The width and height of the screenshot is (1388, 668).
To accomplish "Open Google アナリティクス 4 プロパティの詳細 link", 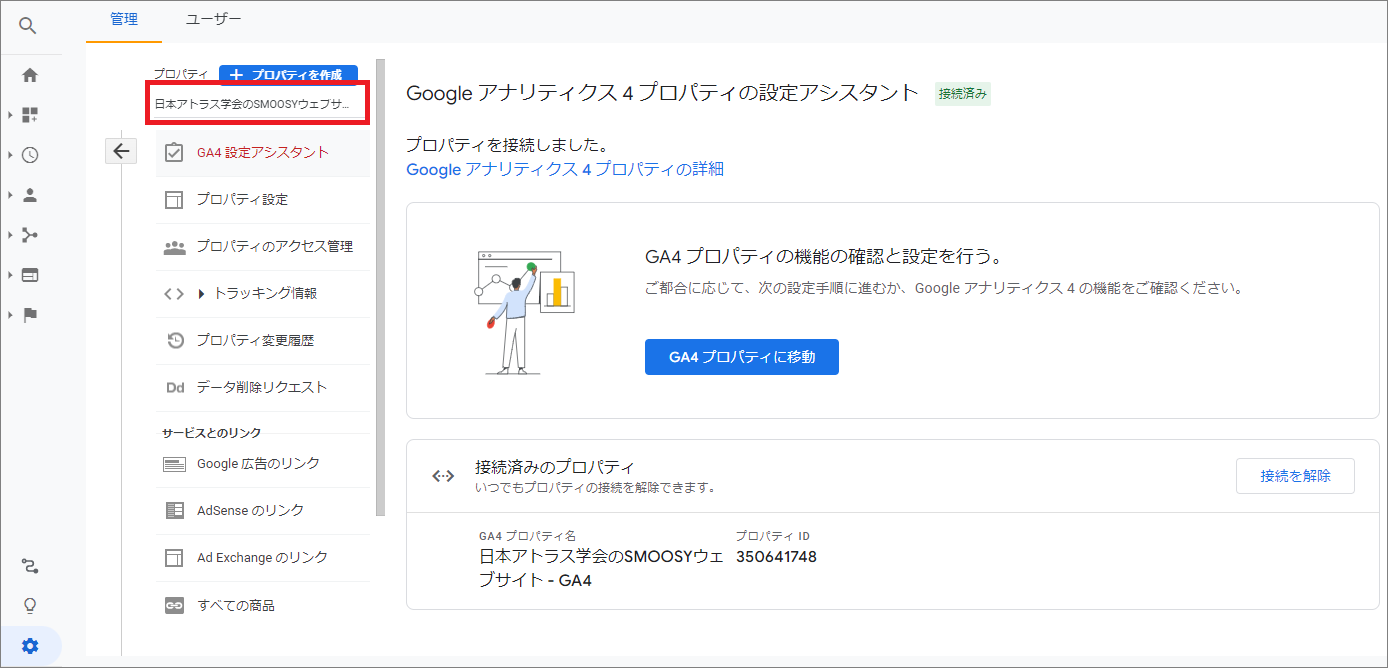I will click(x=565, y=169).
